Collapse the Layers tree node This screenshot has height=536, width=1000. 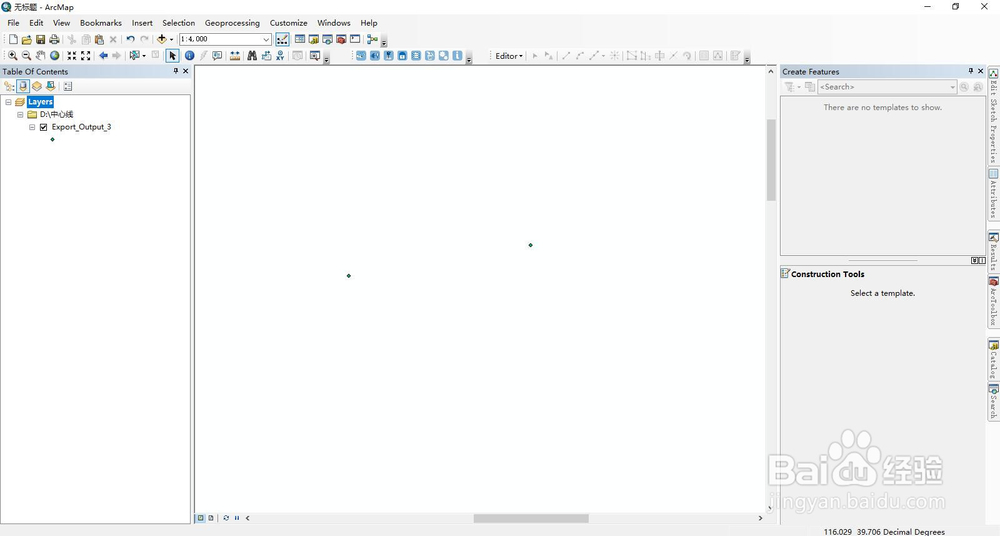pyautogui.click(x=8, y=102)
